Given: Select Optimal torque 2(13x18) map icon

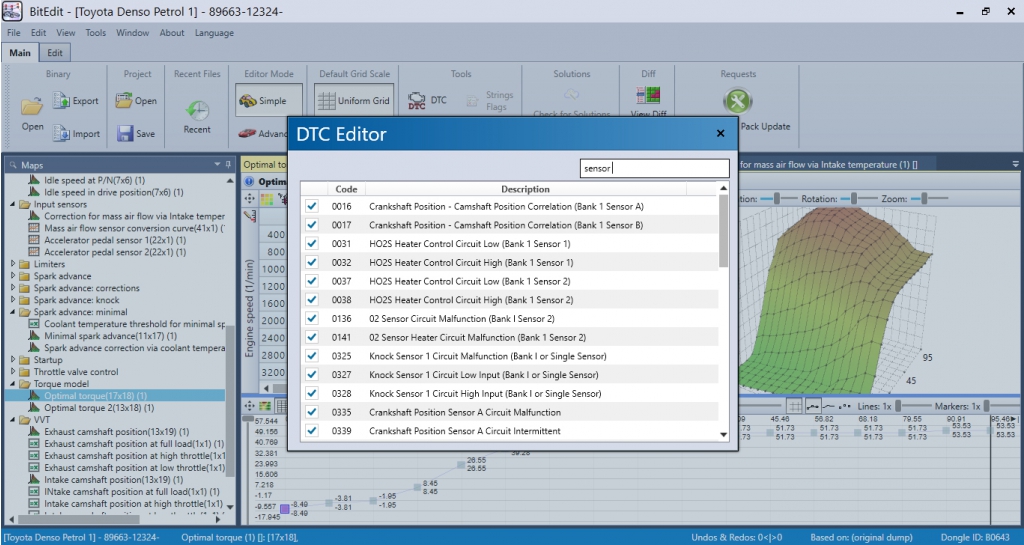Looking at the screenshot, I should (34, 408).
